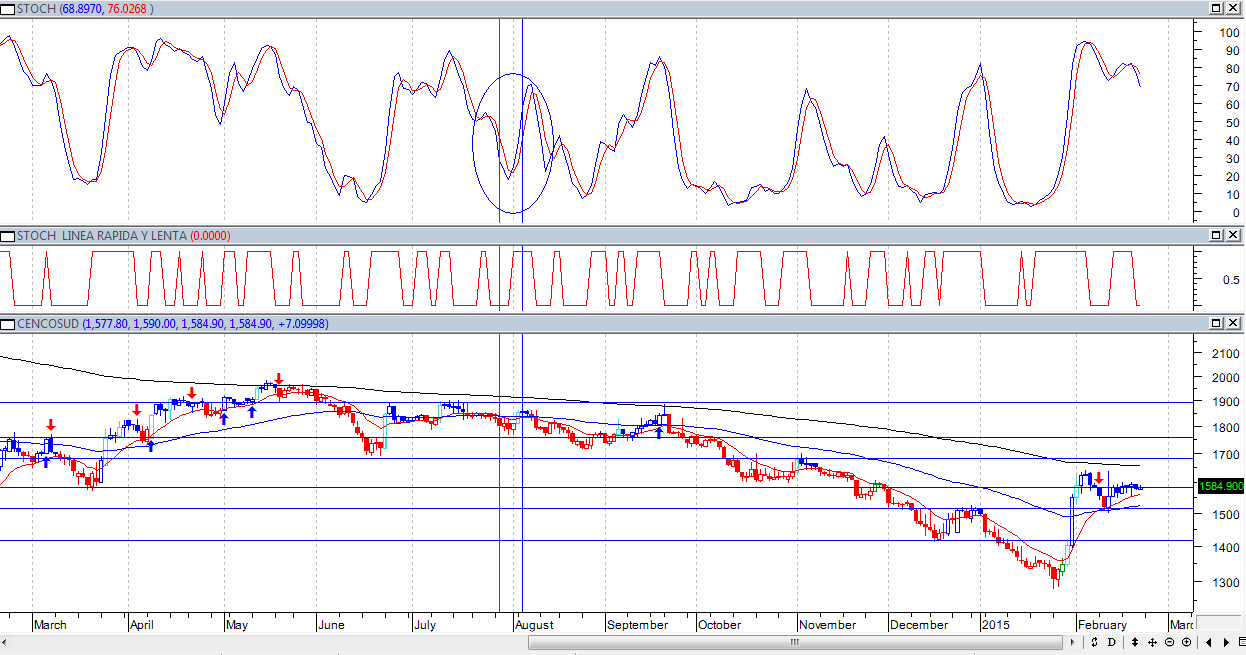The image size is (1246, 655).
Task: Click the rescale icon left of 'D'
Action: [x=1095, y=642]
